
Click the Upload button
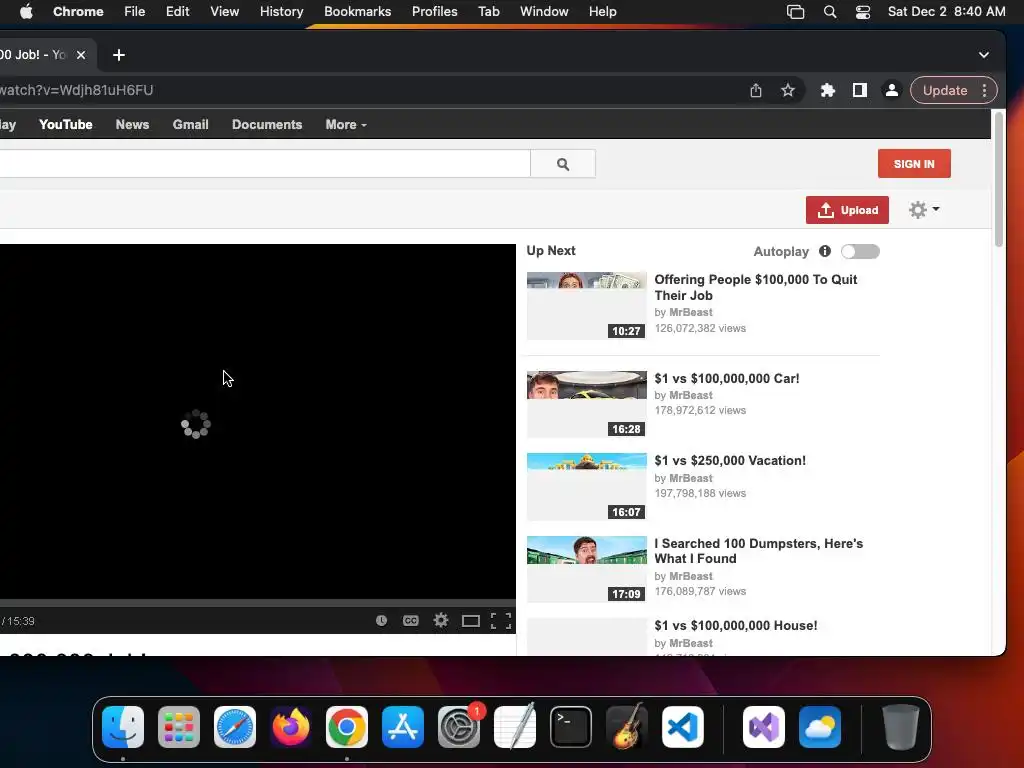point(847,210)
